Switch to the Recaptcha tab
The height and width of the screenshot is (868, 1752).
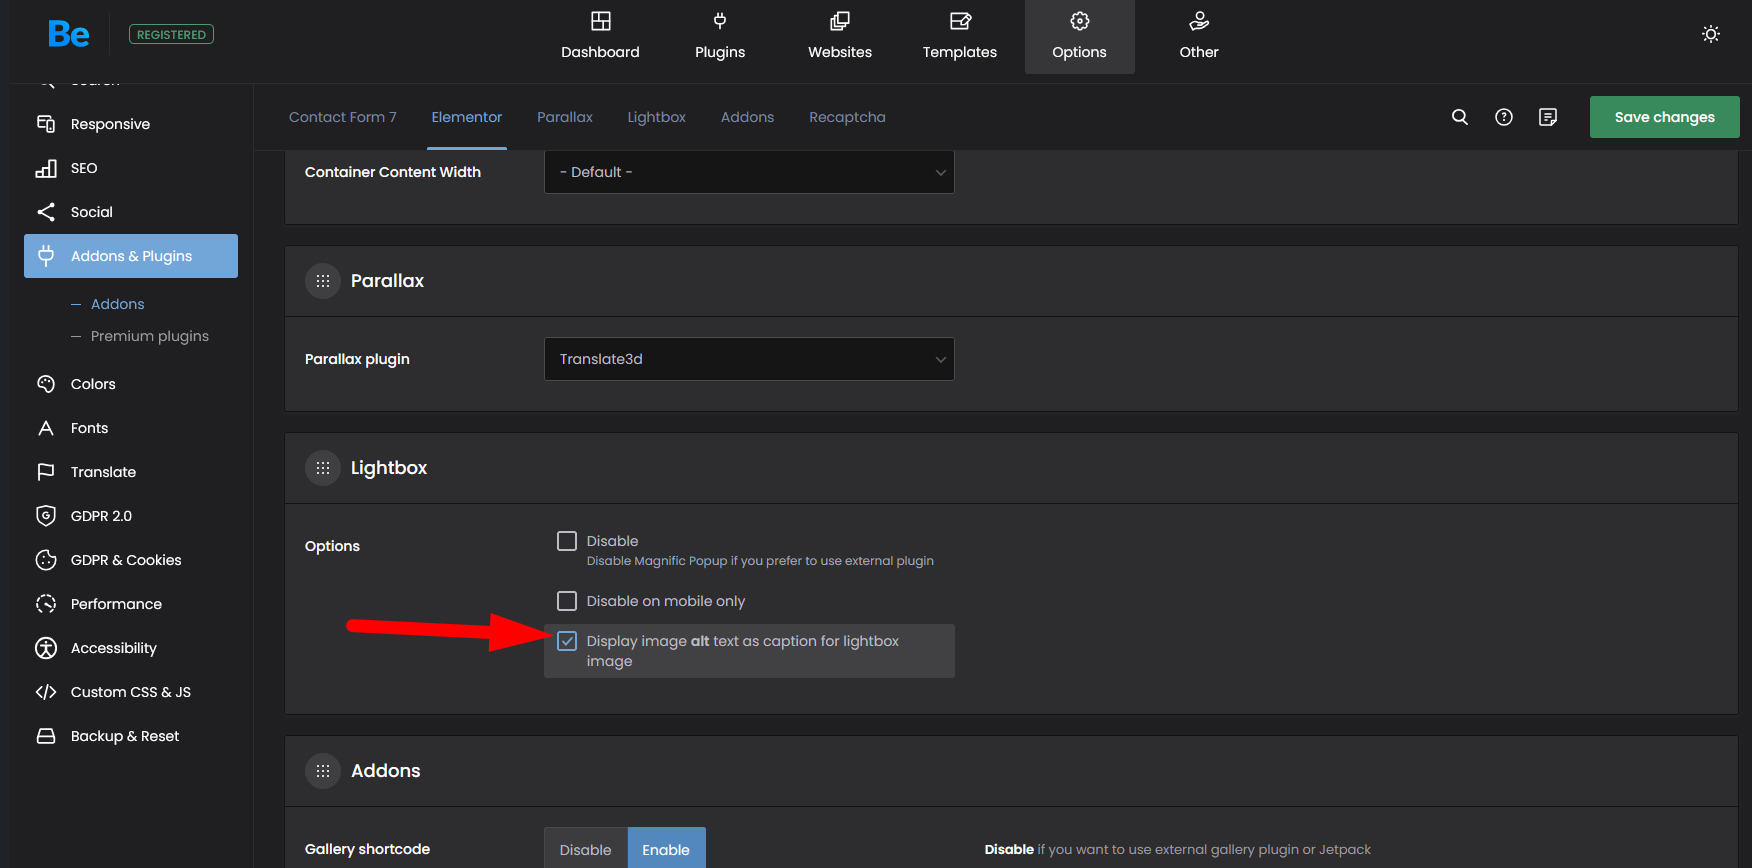[x=847, y=117]
